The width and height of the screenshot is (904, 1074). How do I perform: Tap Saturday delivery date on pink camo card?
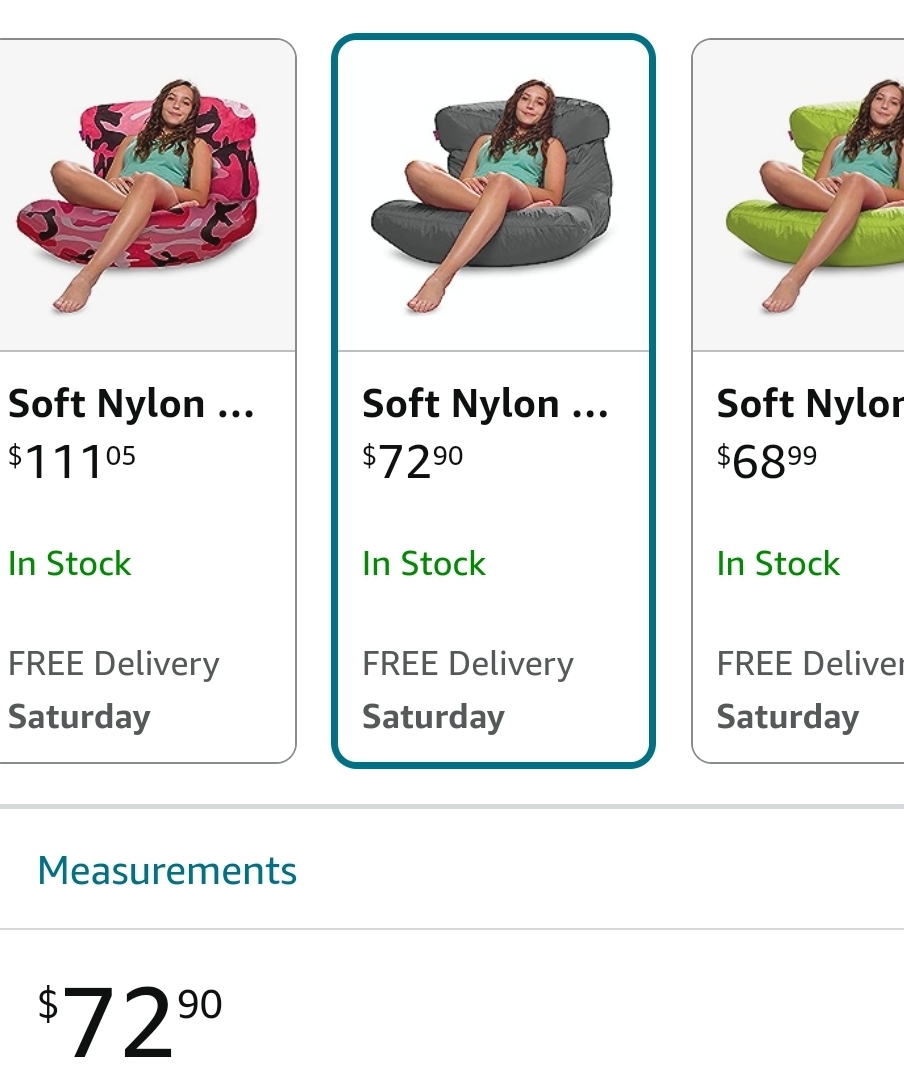(79, 717)
